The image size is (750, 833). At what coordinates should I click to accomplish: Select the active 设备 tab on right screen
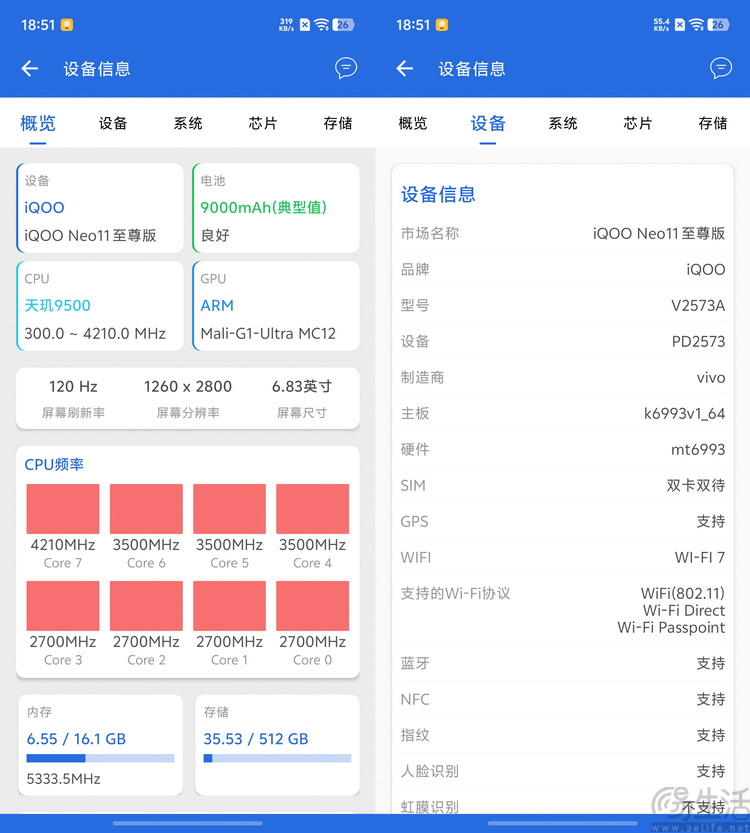coord(488,123)
